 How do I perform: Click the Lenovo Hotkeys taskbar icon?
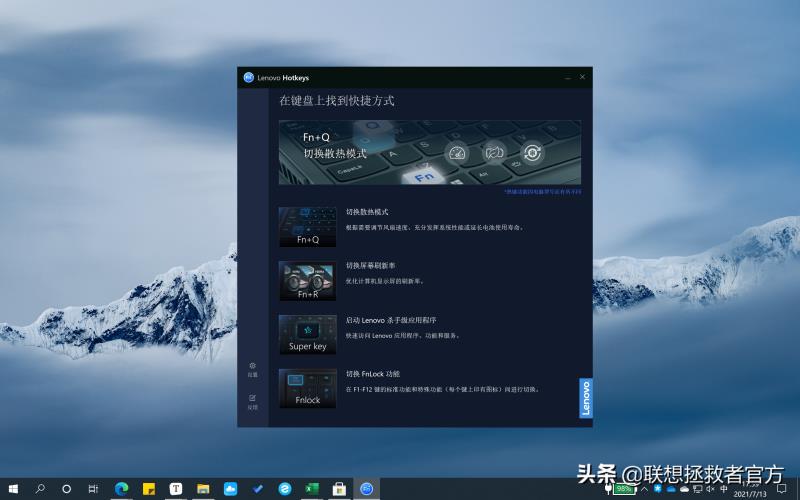click(x=366, y=489)
